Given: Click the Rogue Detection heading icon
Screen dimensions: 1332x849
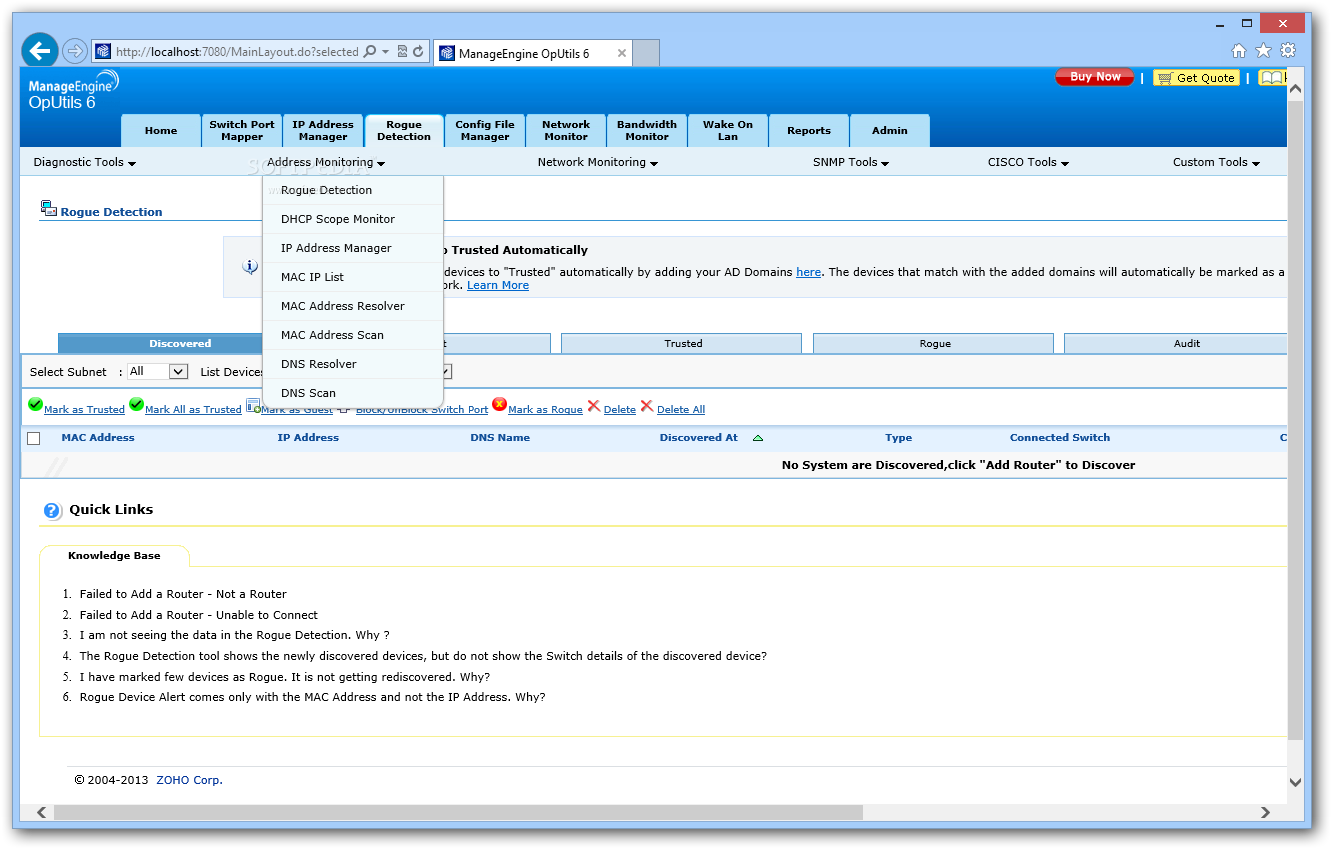Looking at the screenshot, I should click(x=48, y=208).
